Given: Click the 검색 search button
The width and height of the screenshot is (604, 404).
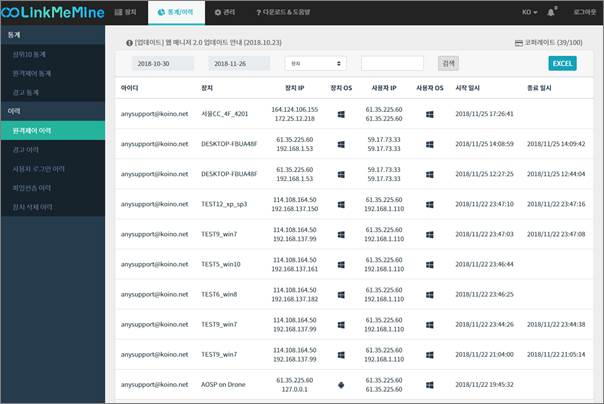Looking at the screenshot, I should pyautogui.click(x=448, y=63).
